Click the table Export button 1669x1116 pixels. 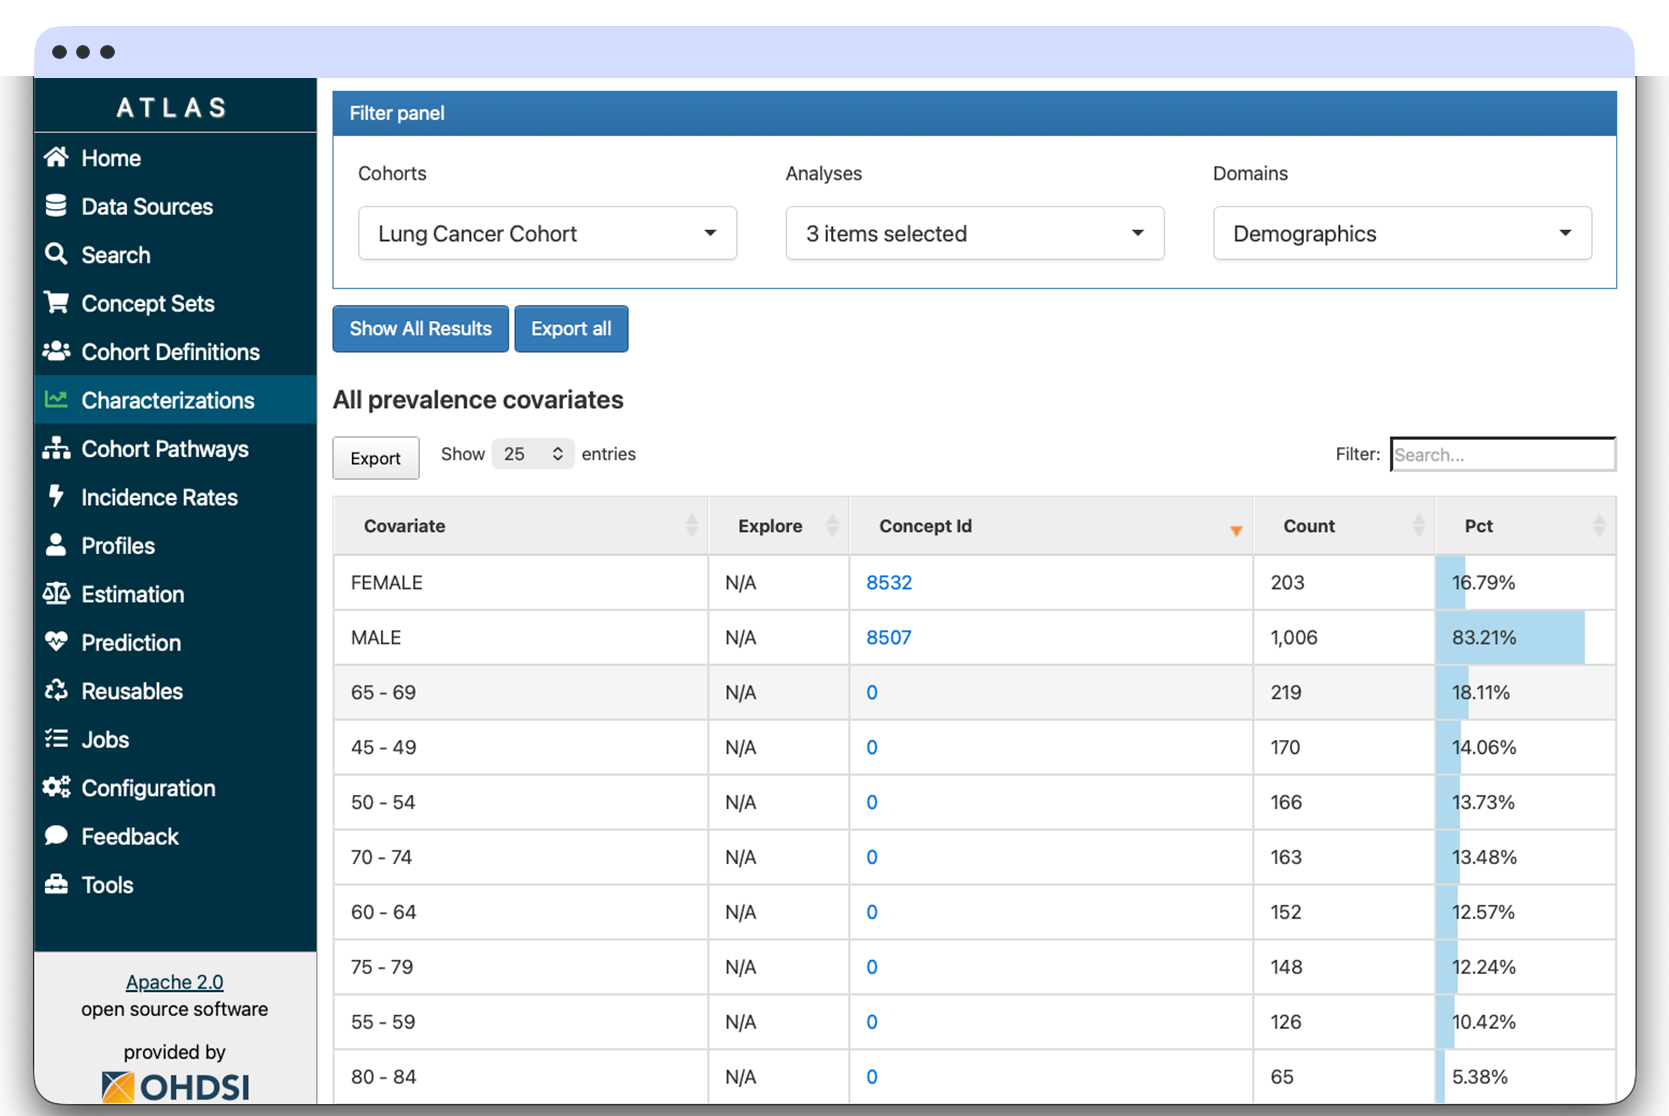[376, 457]
